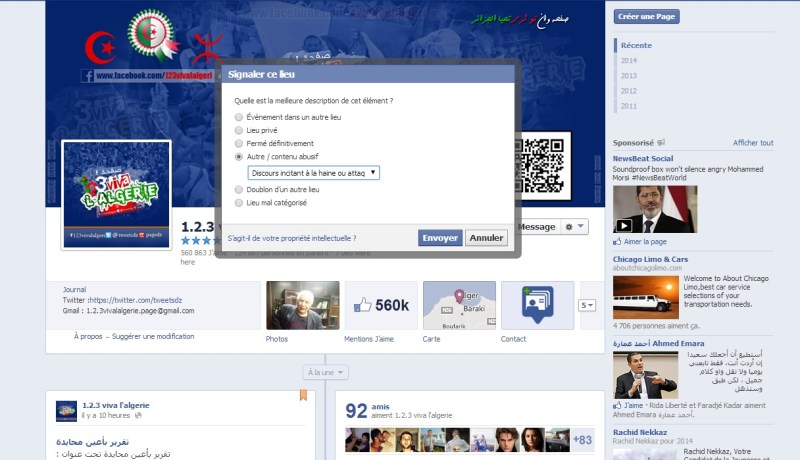Open the Twitter tweetsdz URL
800x460 pixels.
click(x=136, y=300)
